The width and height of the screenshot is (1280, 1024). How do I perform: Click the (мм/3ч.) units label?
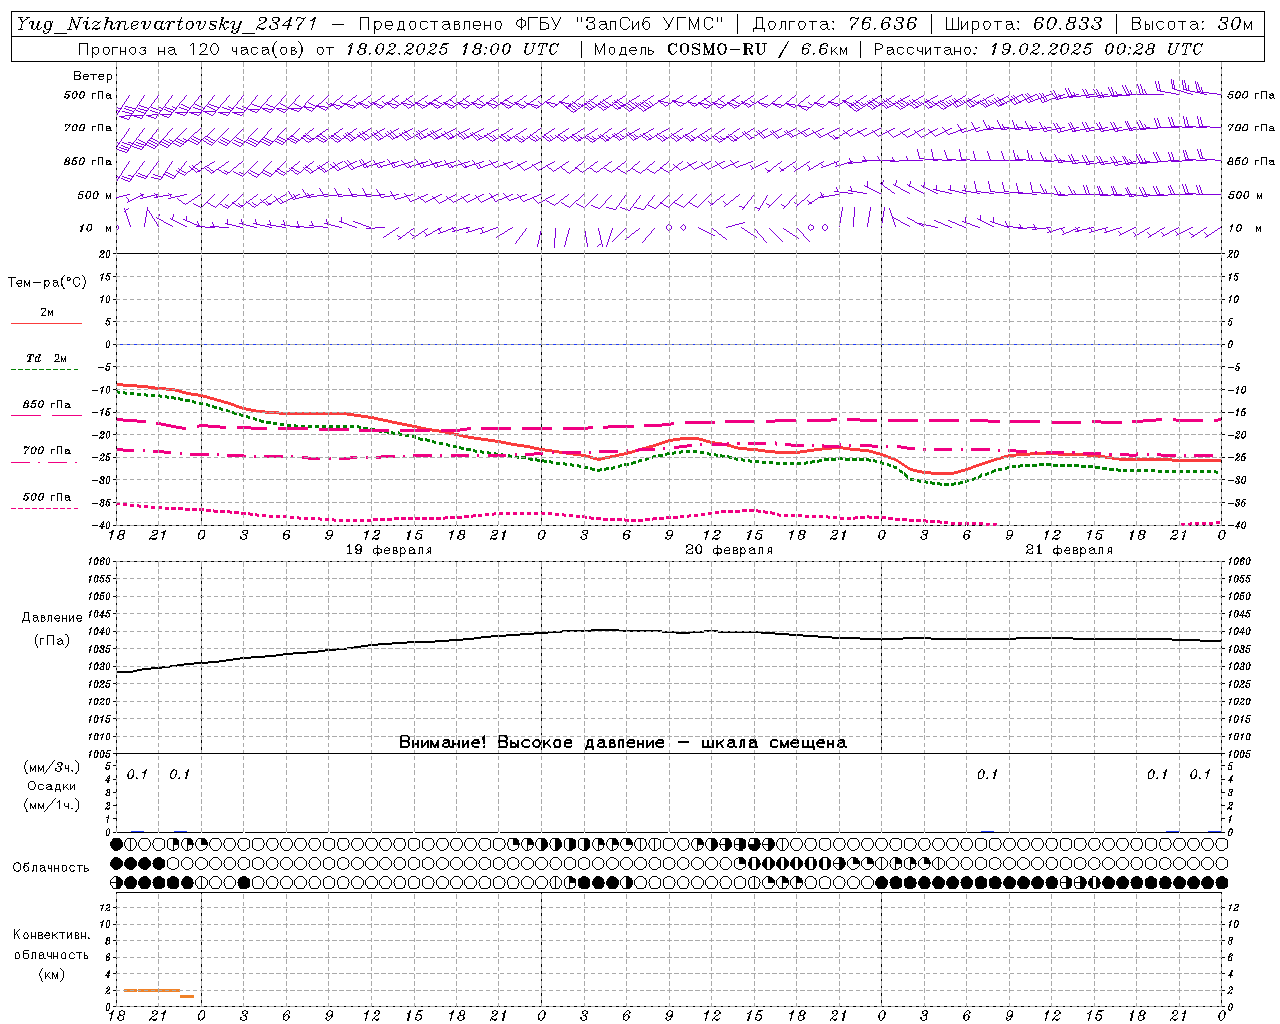click(52, 767)
